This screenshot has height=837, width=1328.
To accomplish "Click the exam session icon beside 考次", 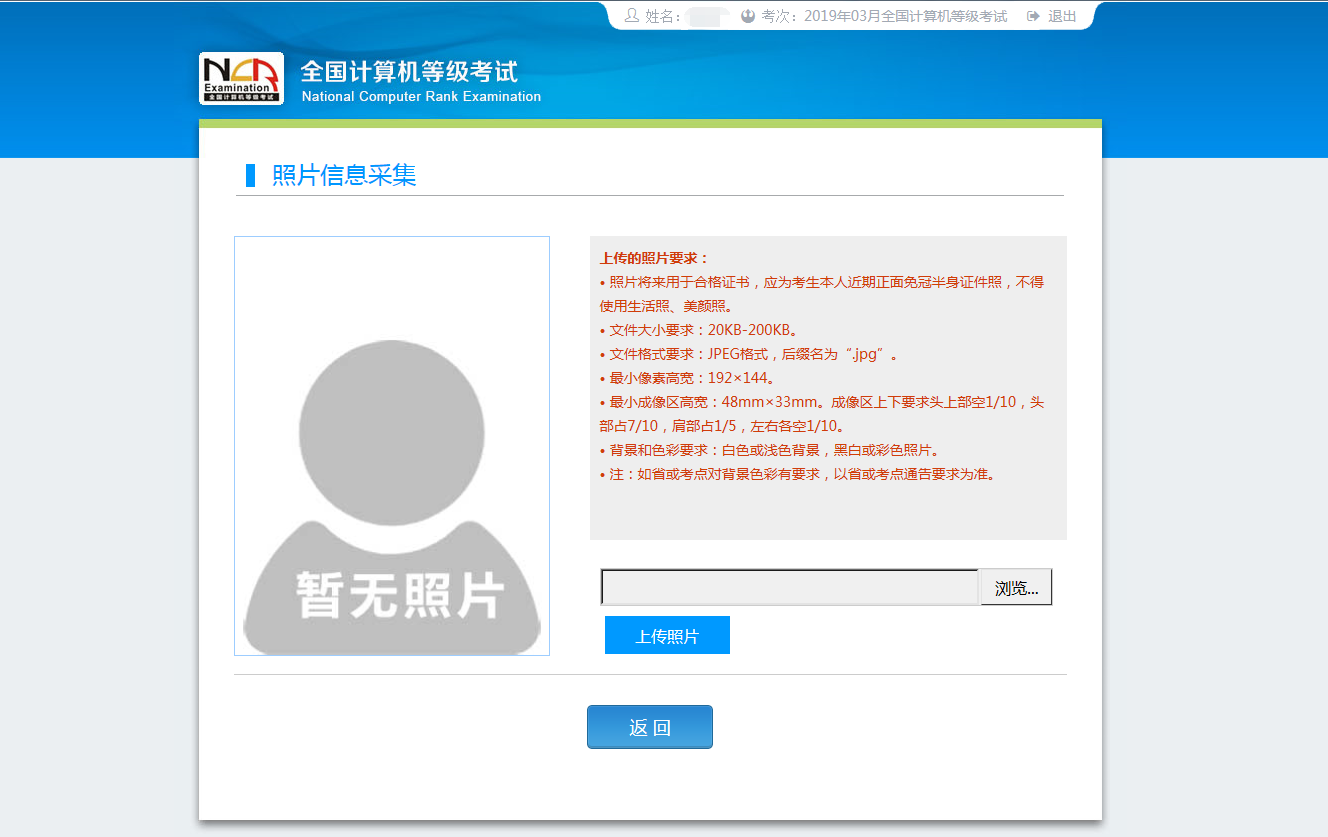I will [x=747, y=16].
